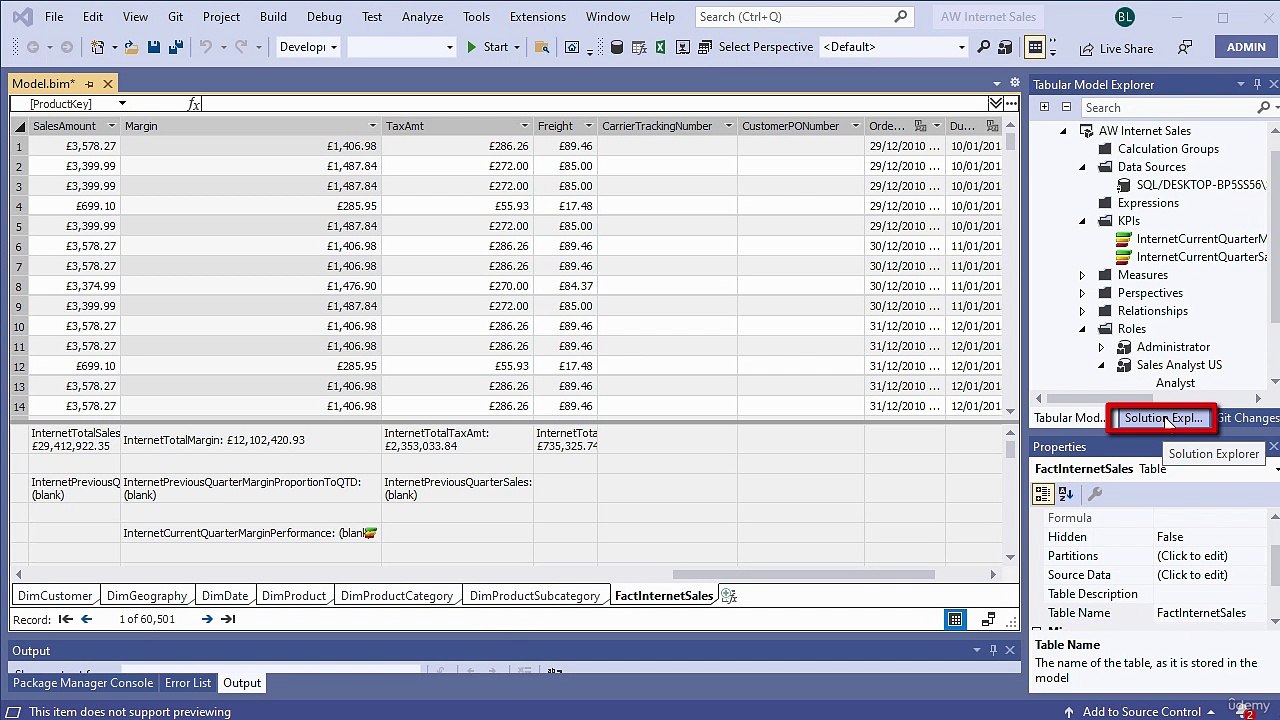This screenshot has height=720, width=1280.
Task: Open the File menu
Action: point(54,17)
